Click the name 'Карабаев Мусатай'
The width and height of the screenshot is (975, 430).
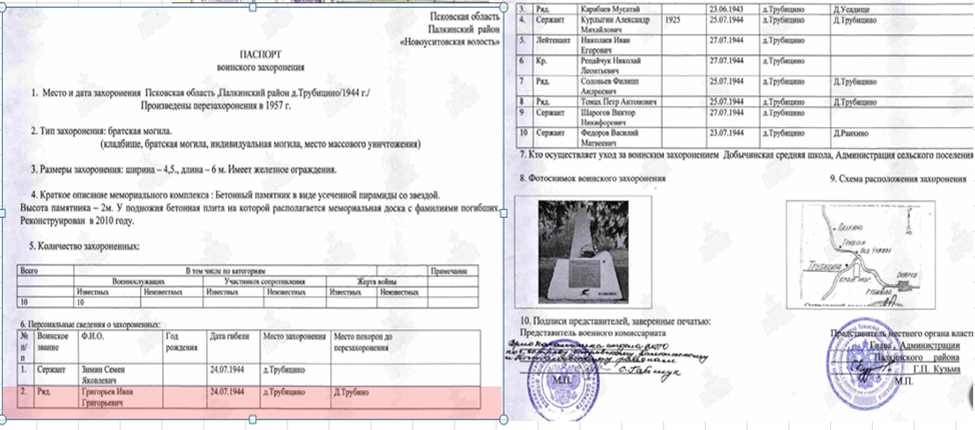(609, 9)
